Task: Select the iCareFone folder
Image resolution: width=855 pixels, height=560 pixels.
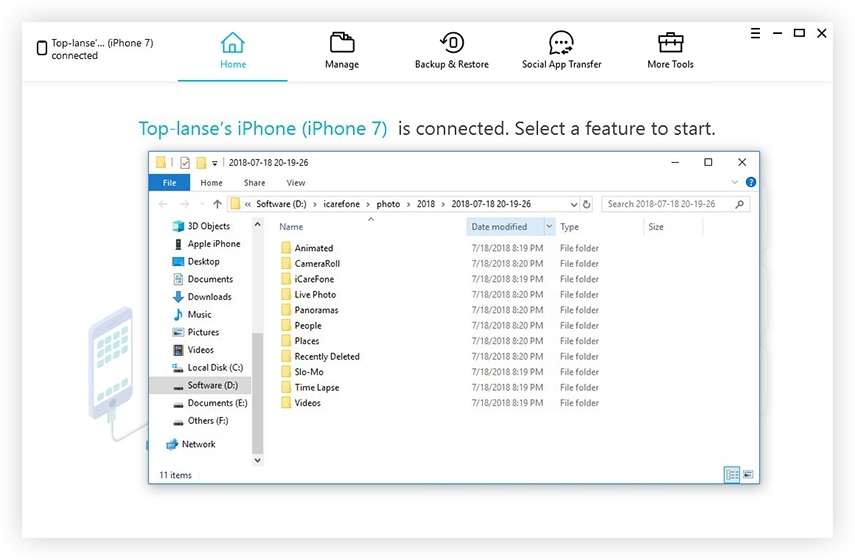Action: pos(308,279)
